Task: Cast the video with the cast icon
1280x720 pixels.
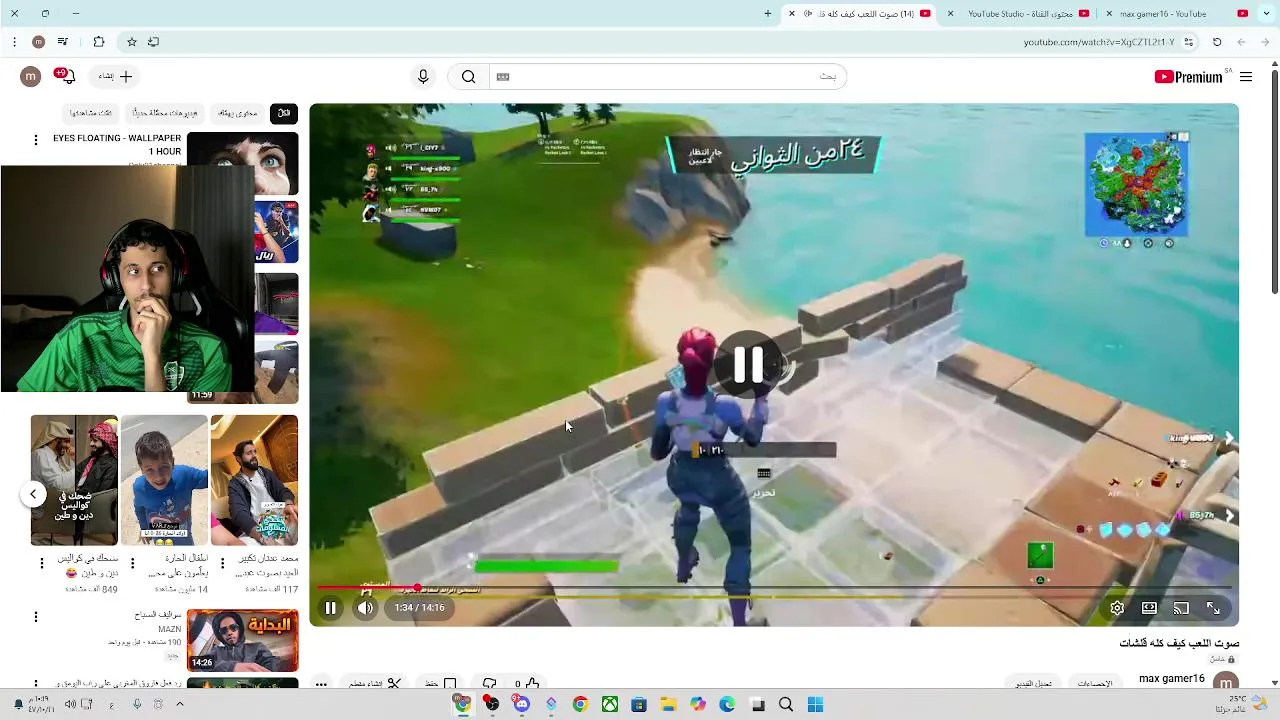Action: click(1181, 608)
